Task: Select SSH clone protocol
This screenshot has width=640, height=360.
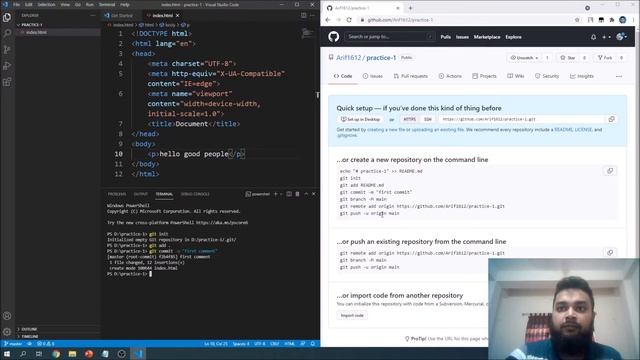Action: pos(427,119)
